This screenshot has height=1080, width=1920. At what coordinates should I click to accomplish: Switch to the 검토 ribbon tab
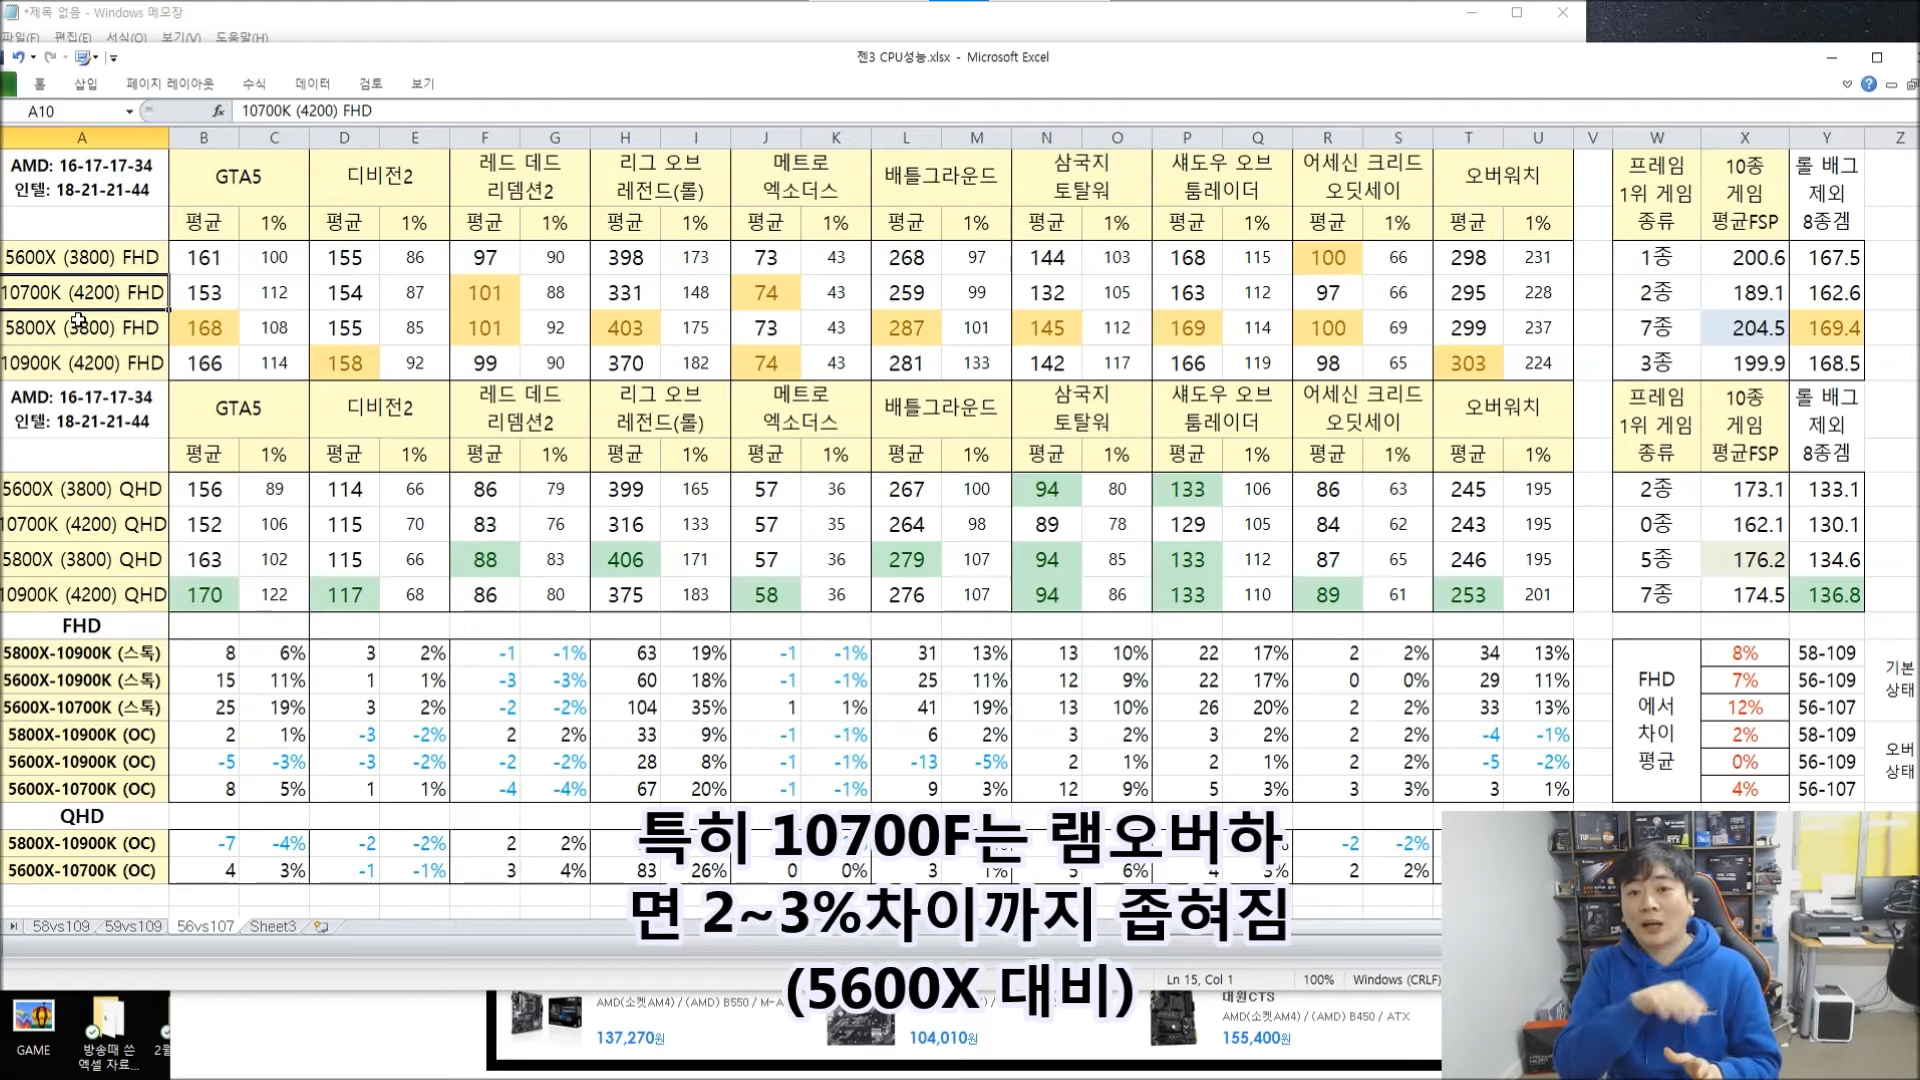click(x=371, y=84)
